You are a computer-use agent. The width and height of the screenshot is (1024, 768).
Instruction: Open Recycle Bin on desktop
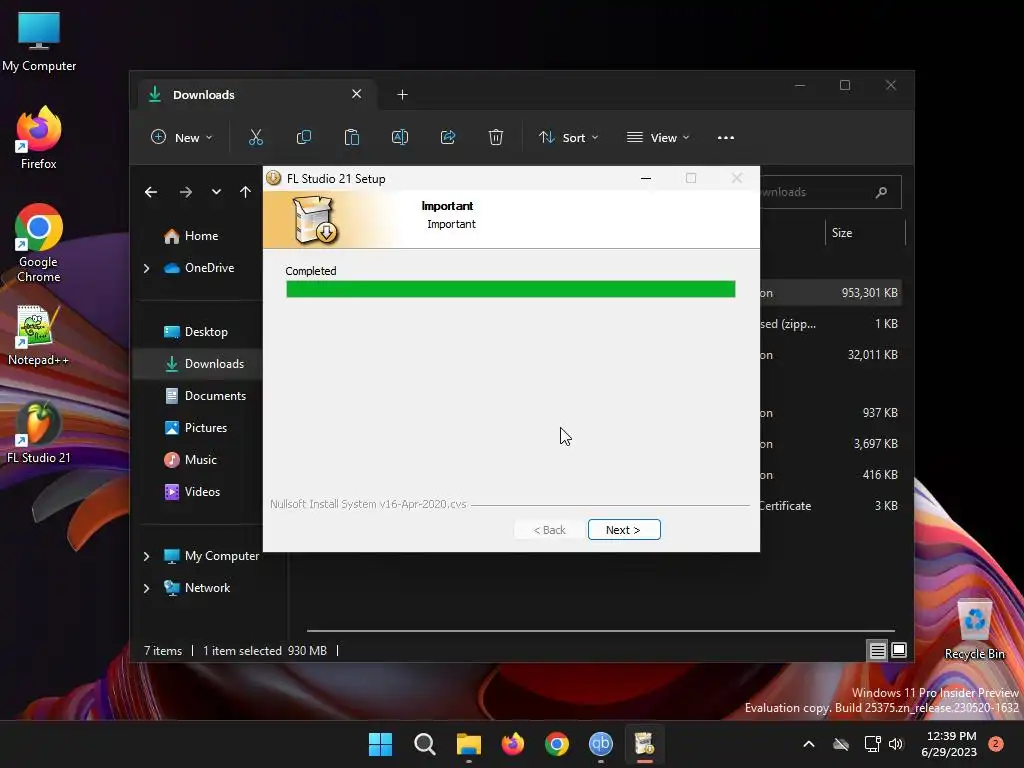pos(974,630)
